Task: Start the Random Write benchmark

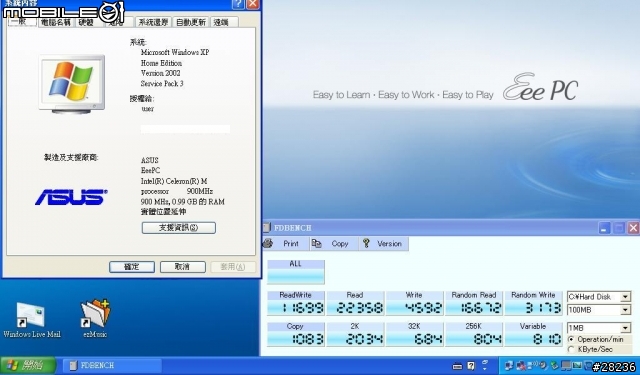Action: tap(533, 303)
